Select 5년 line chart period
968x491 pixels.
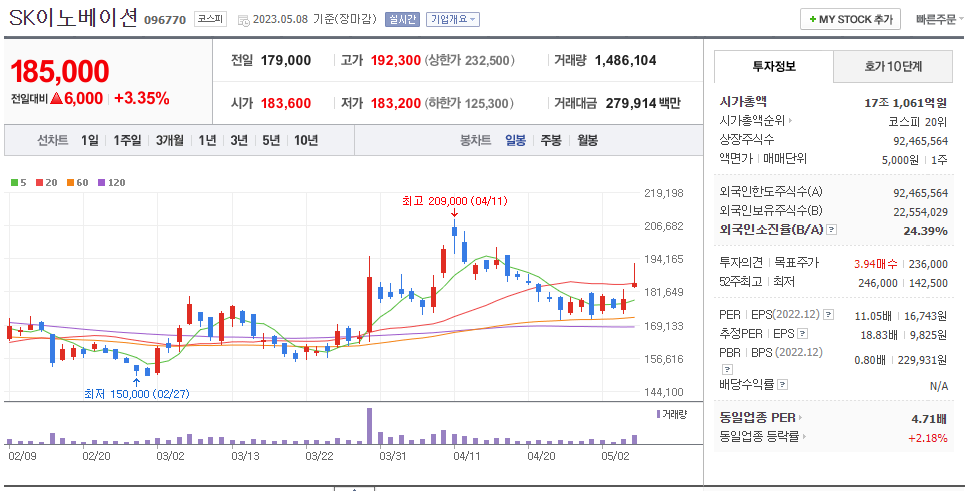point(271,141)
